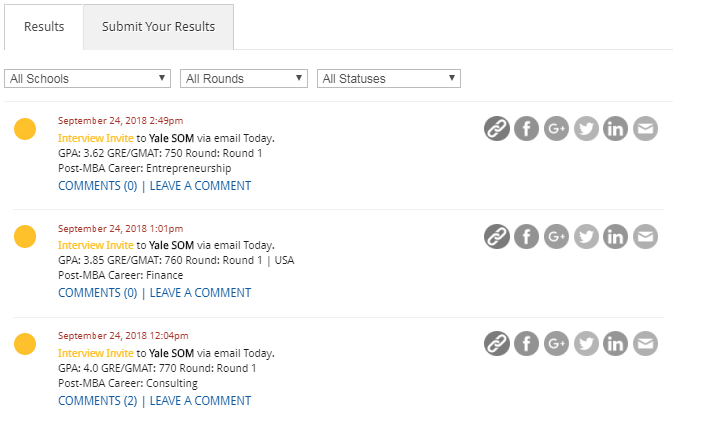Open COMMENTS (0) on the Finance entry
The width and height of the screenshot is (706, 421).
click(x=97, y=293)
